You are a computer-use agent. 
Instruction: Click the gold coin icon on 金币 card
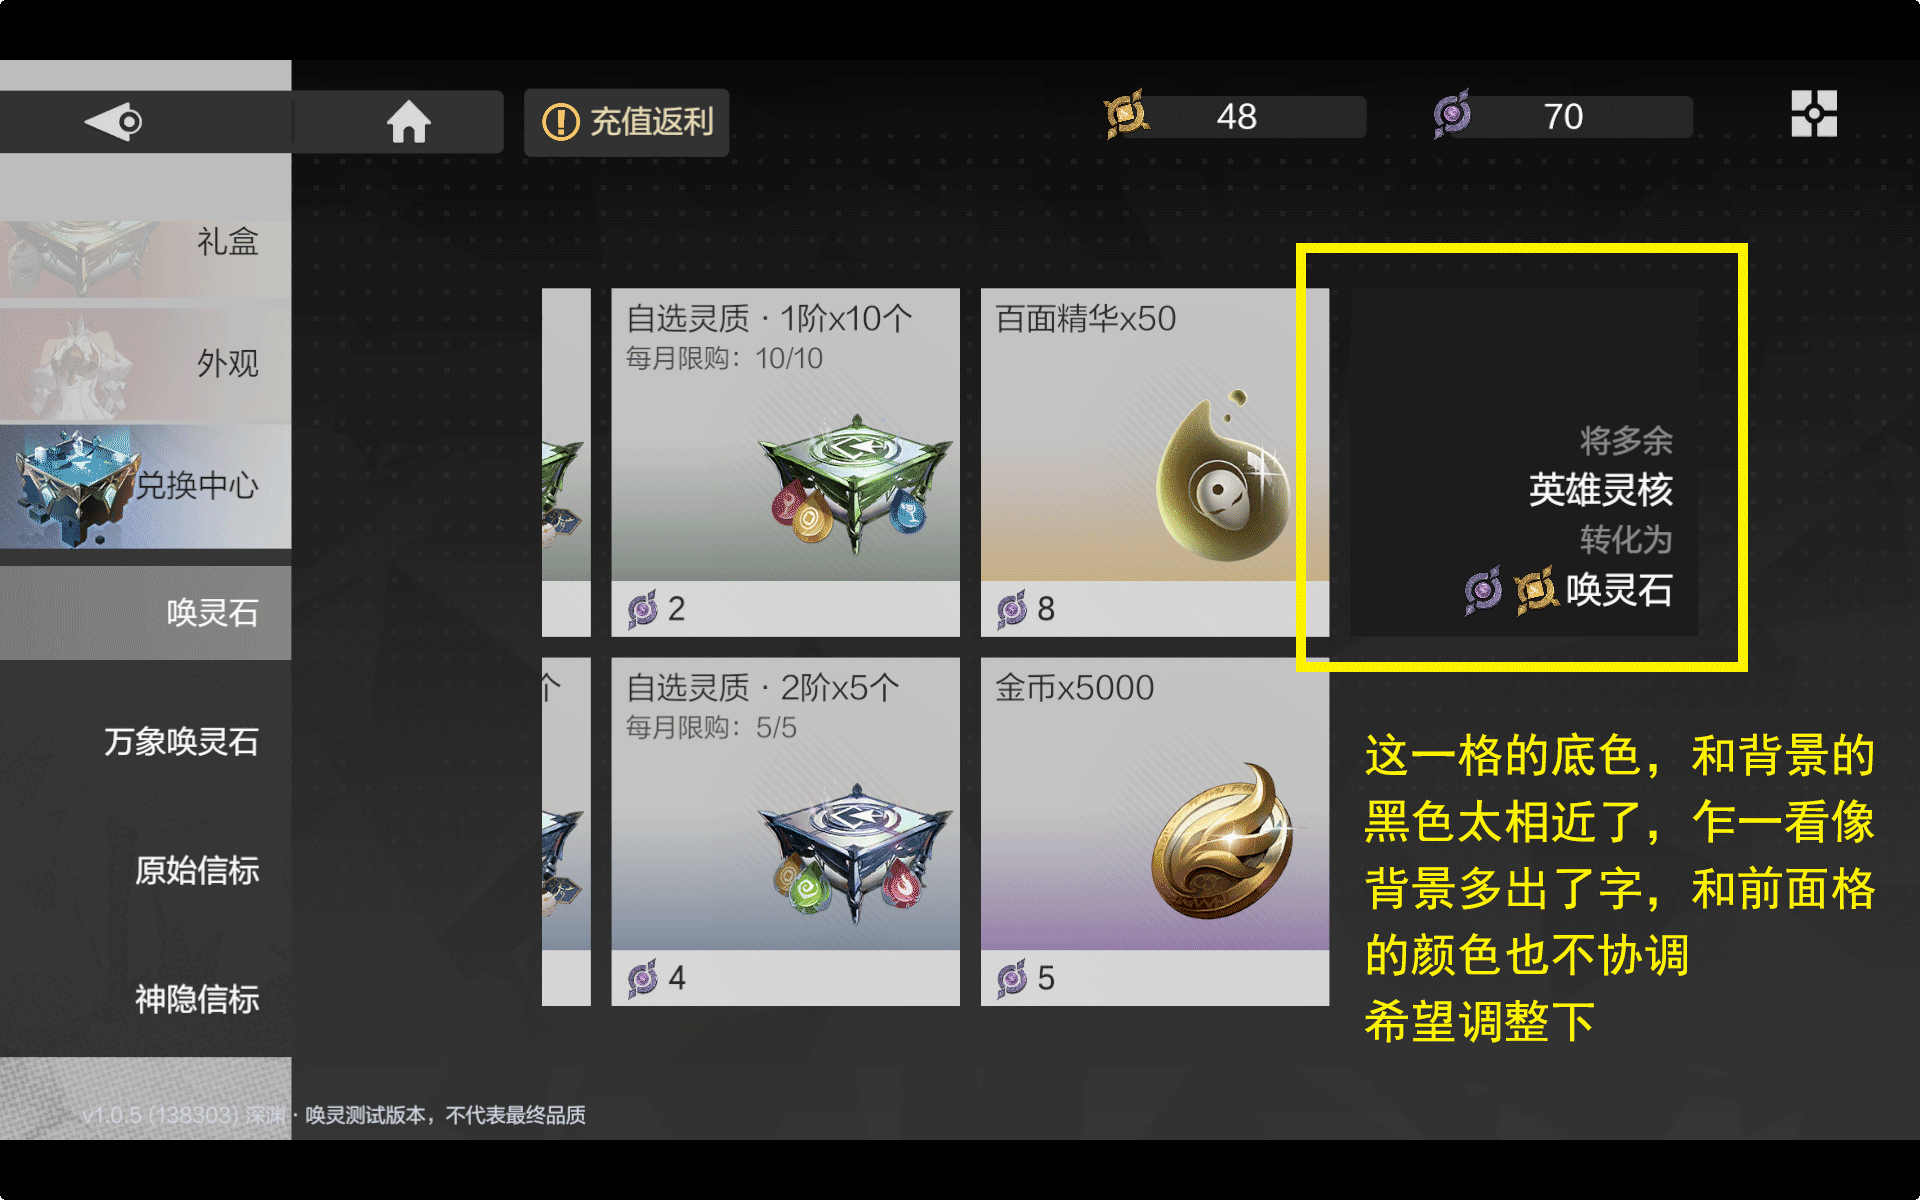pos(1222,842)
